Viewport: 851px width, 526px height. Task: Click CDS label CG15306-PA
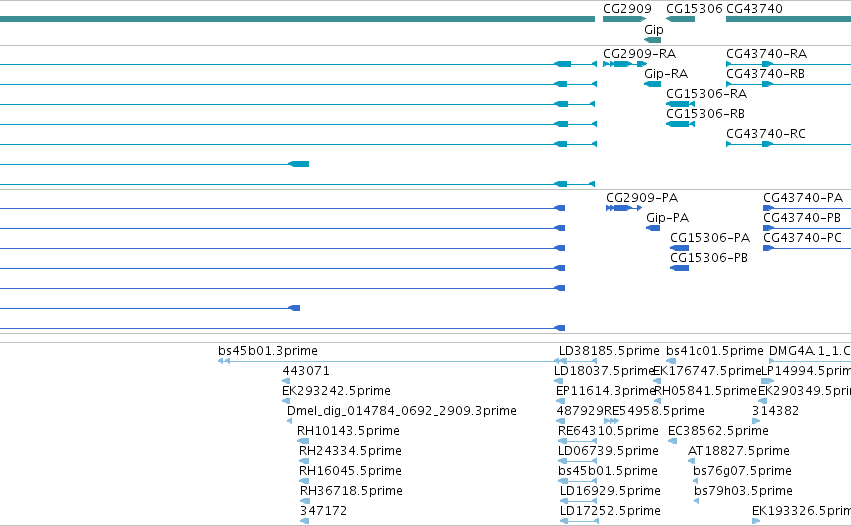(x=710, y=238)
